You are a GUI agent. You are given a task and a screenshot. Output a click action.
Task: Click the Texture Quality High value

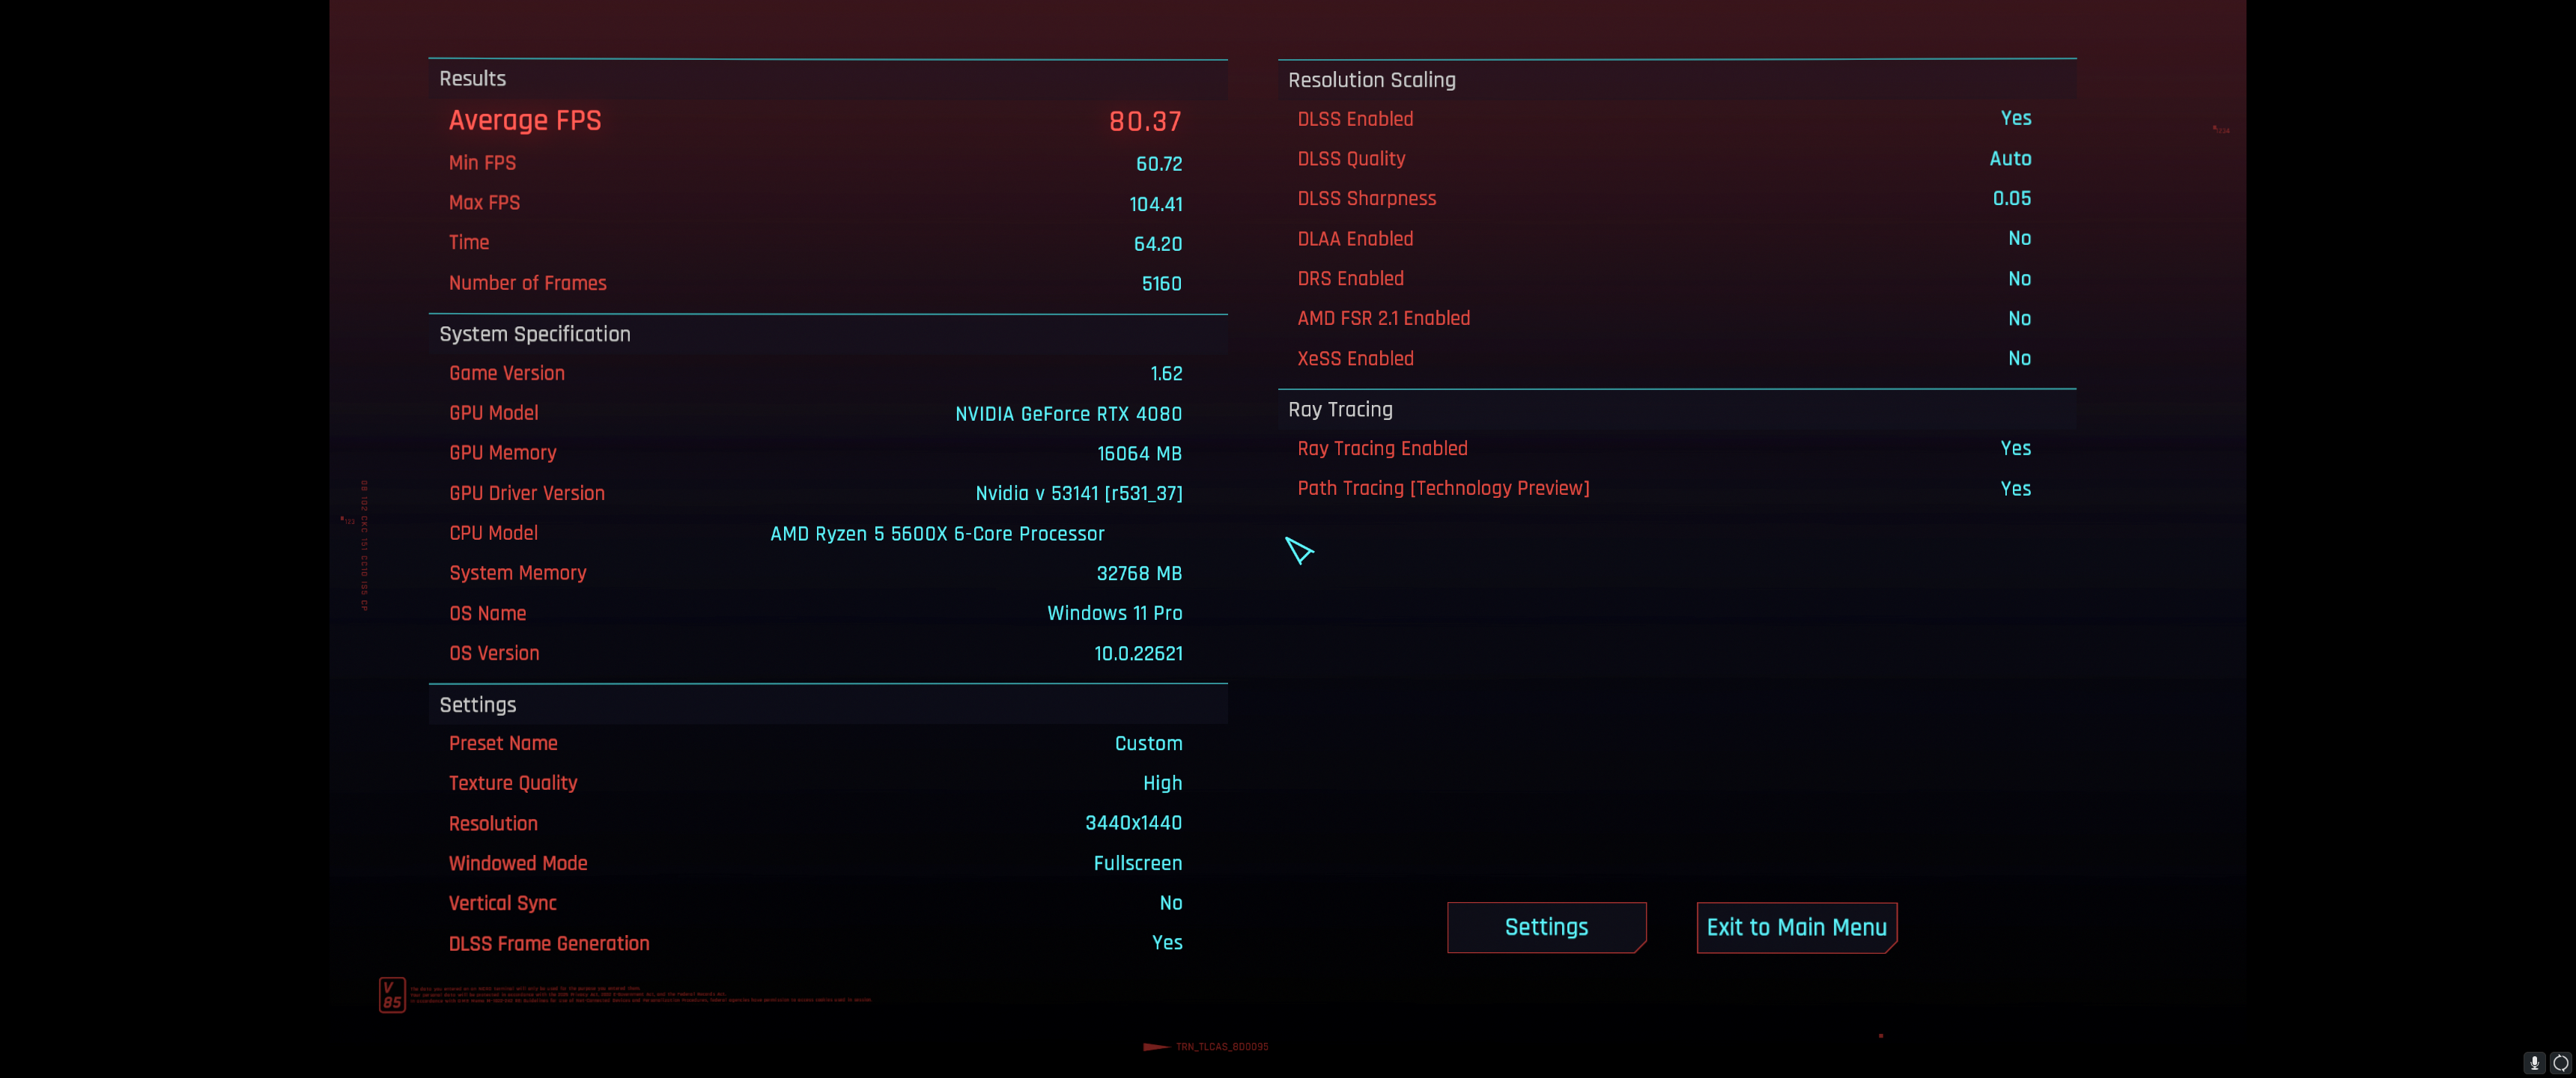(1162, 783)
